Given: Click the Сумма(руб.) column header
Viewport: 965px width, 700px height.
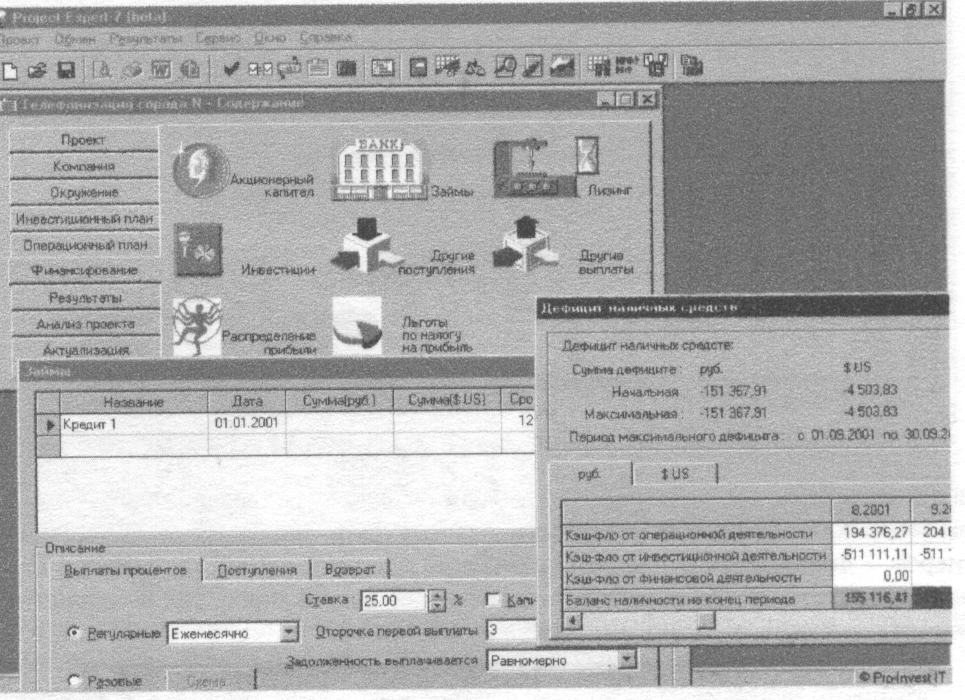Looking at the screenshot, I should 339,400.
